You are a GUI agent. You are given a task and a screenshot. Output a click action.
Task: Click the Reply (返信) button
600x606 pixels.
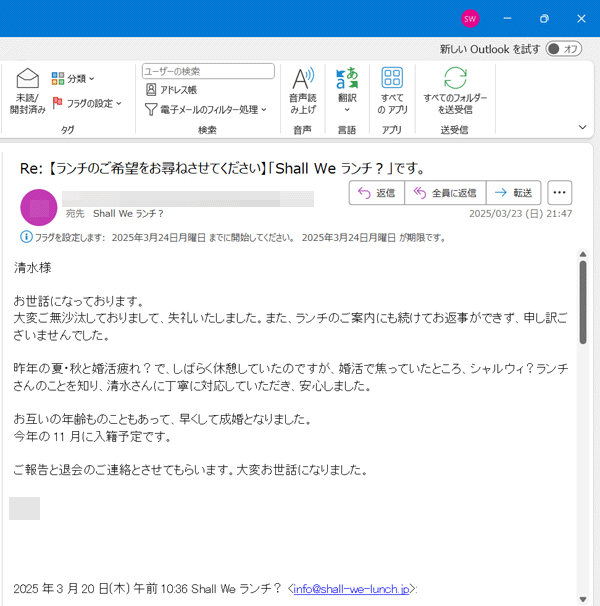tap(376, 193)
